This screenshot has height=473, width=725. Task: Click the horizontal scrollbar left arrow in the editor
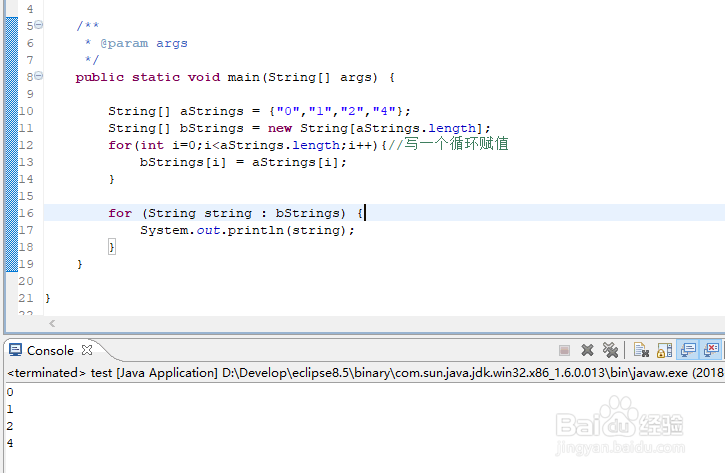pyautogui.click(x=52, y=324)
